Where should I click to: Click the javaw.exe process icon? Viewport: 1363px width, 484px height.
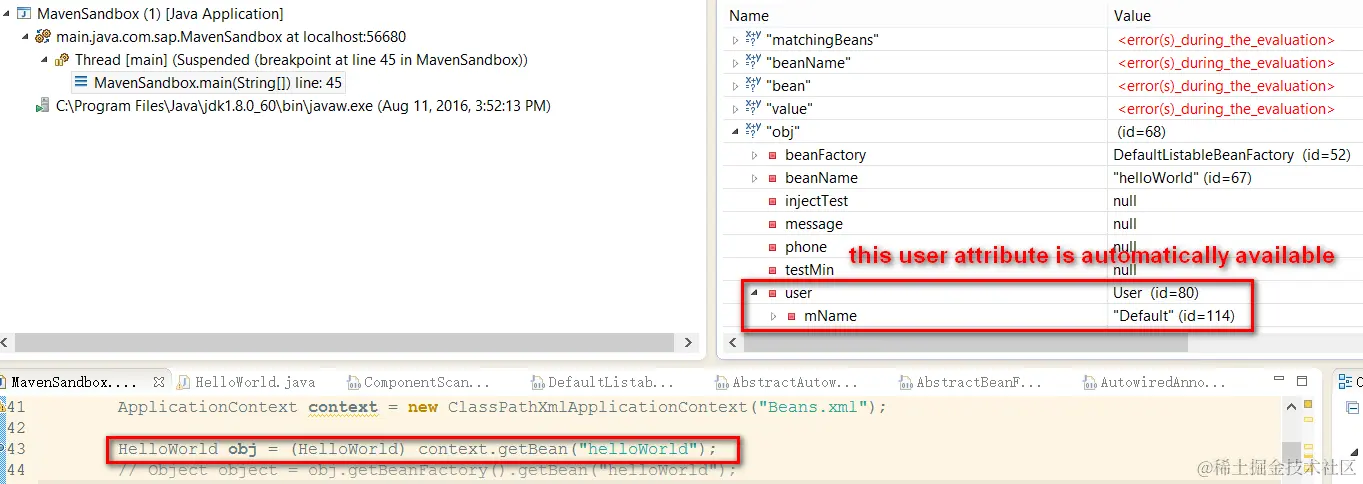click(x=43, y=105)
